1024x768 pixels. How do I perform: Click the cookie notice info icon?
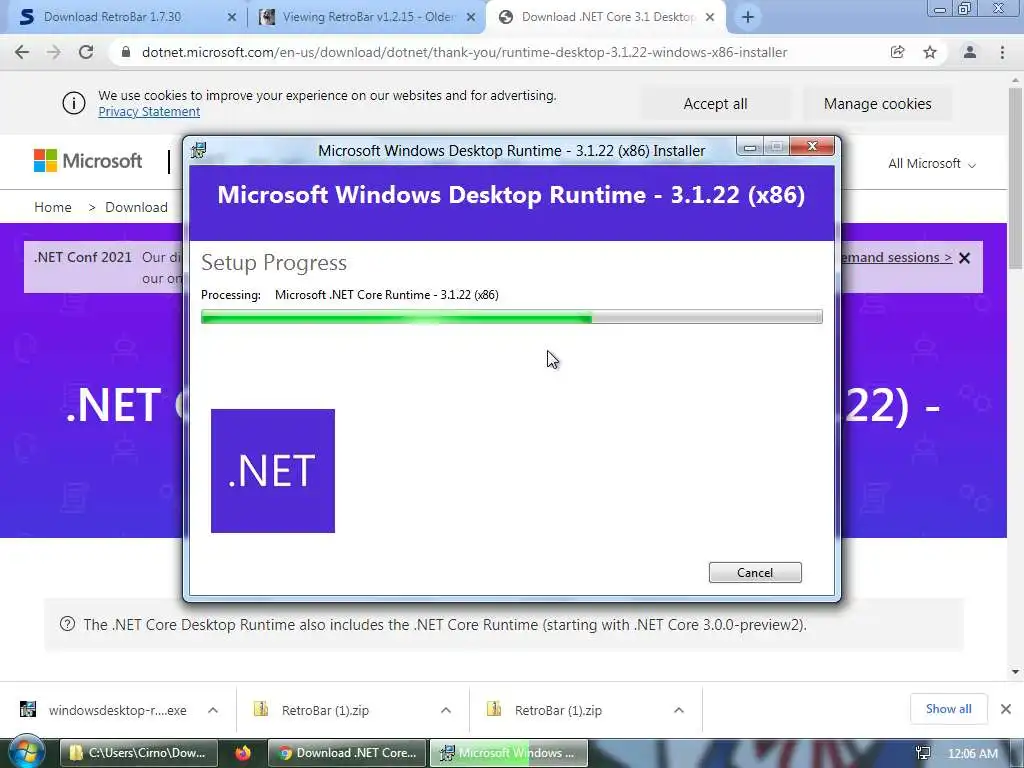(x=74, y=103)
